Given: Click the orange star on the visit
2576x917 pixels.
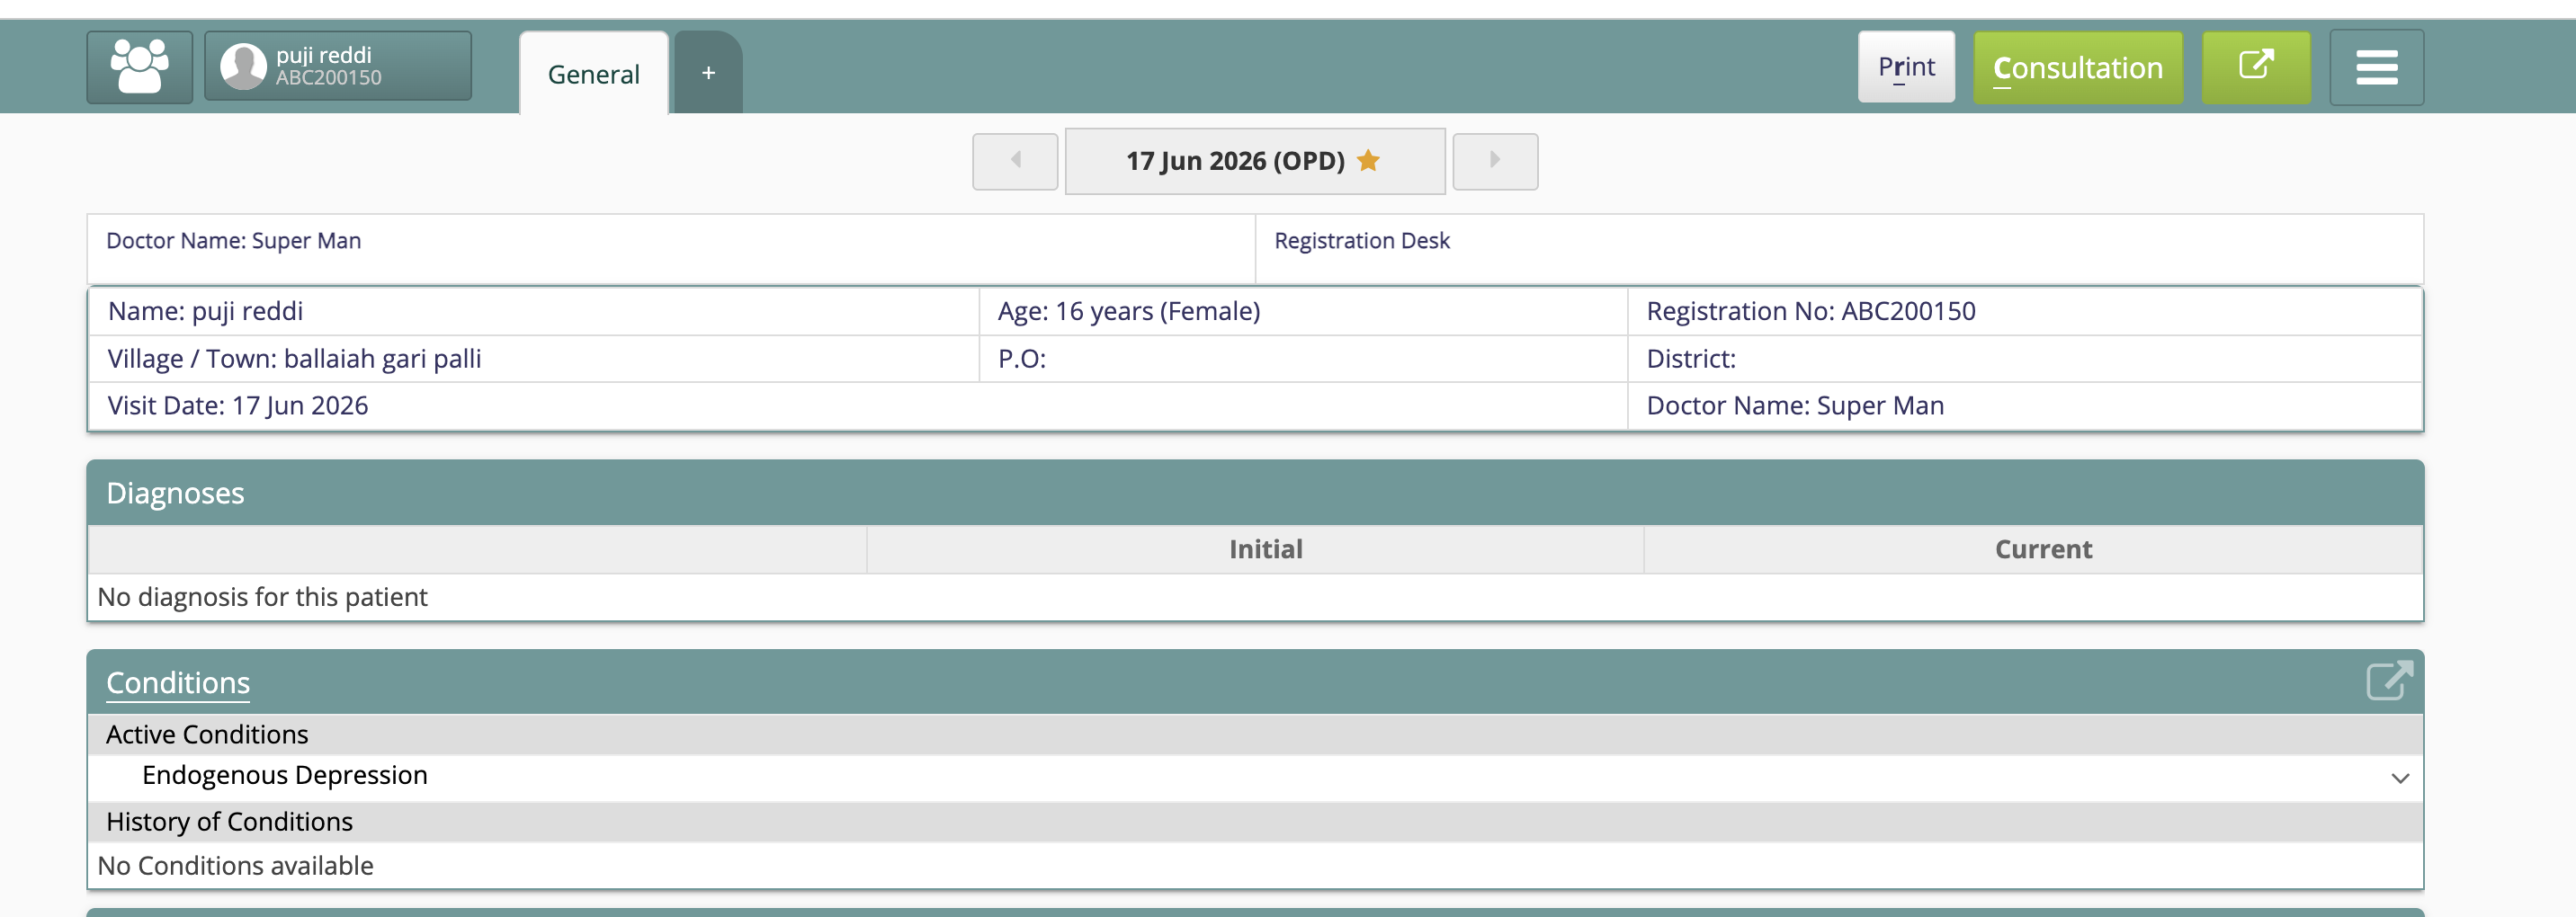Looking at the screenshot, I should (x=1369, y=160).
